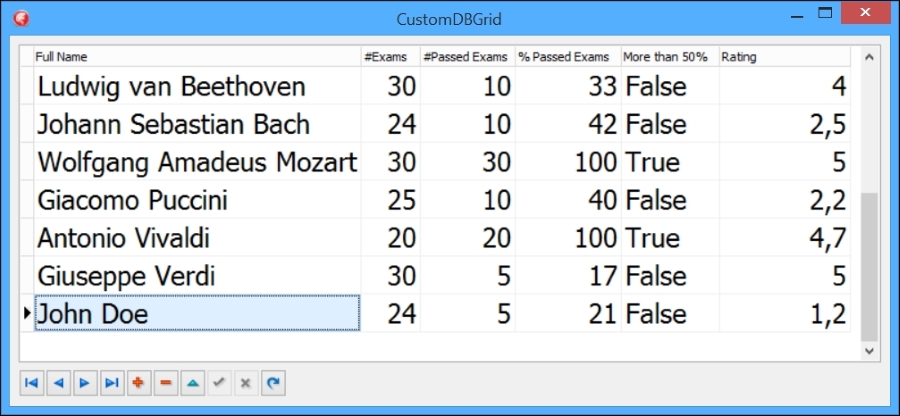Select the Wolfgang Amadeus Mozart name cell

(197, 162)
